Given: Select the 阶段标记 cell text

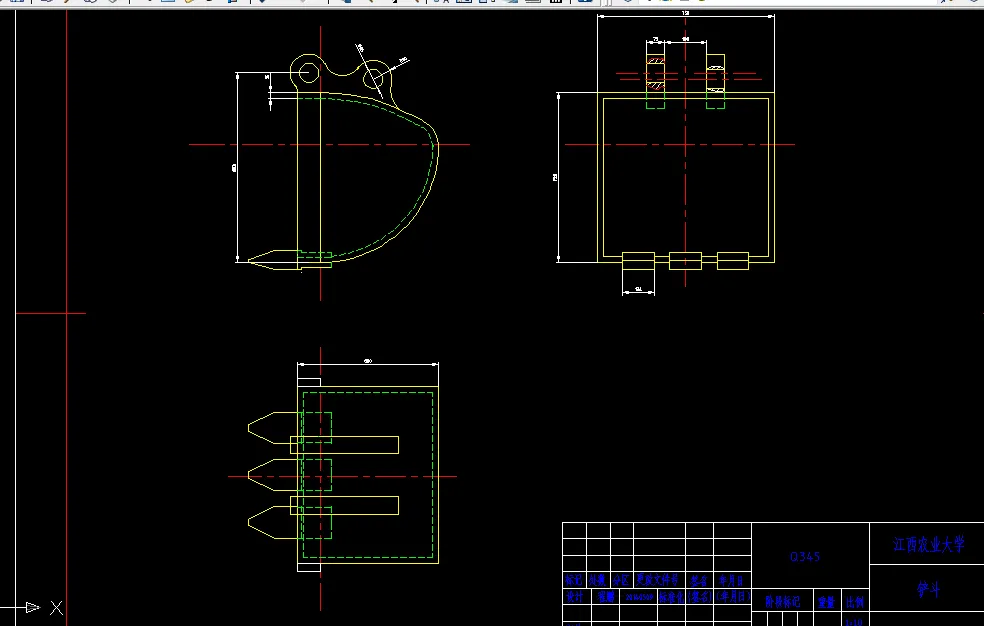Looking at the screenshot, I should tap(782, 602).
